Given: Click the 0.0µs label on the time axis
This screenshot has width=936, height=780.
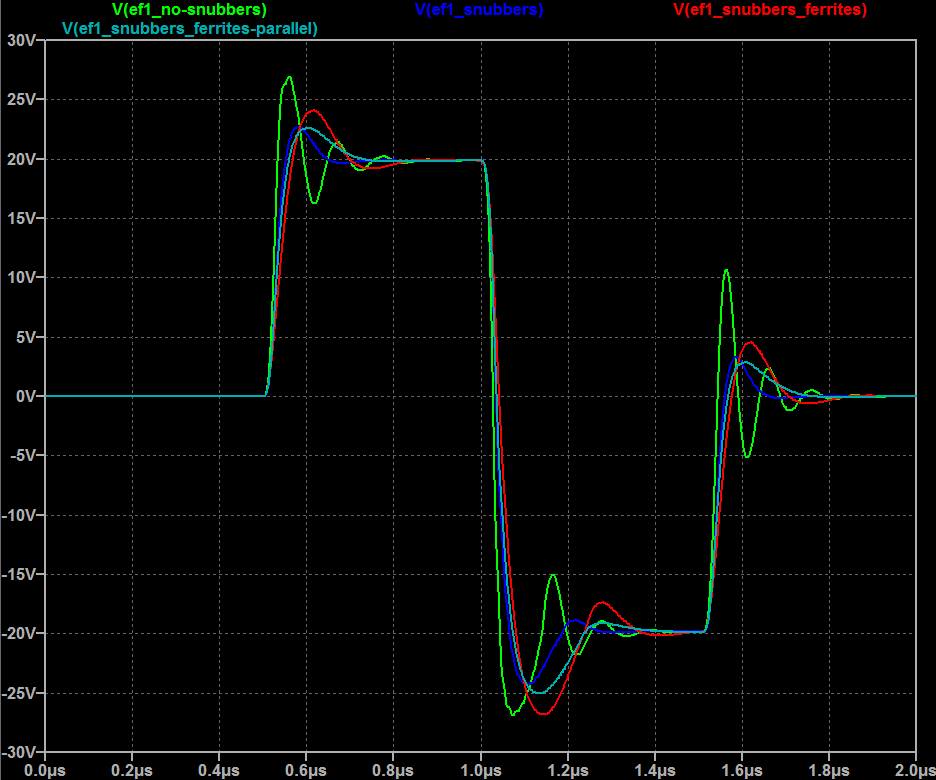Looking at the screenshot, I should [x=45, y=770].
